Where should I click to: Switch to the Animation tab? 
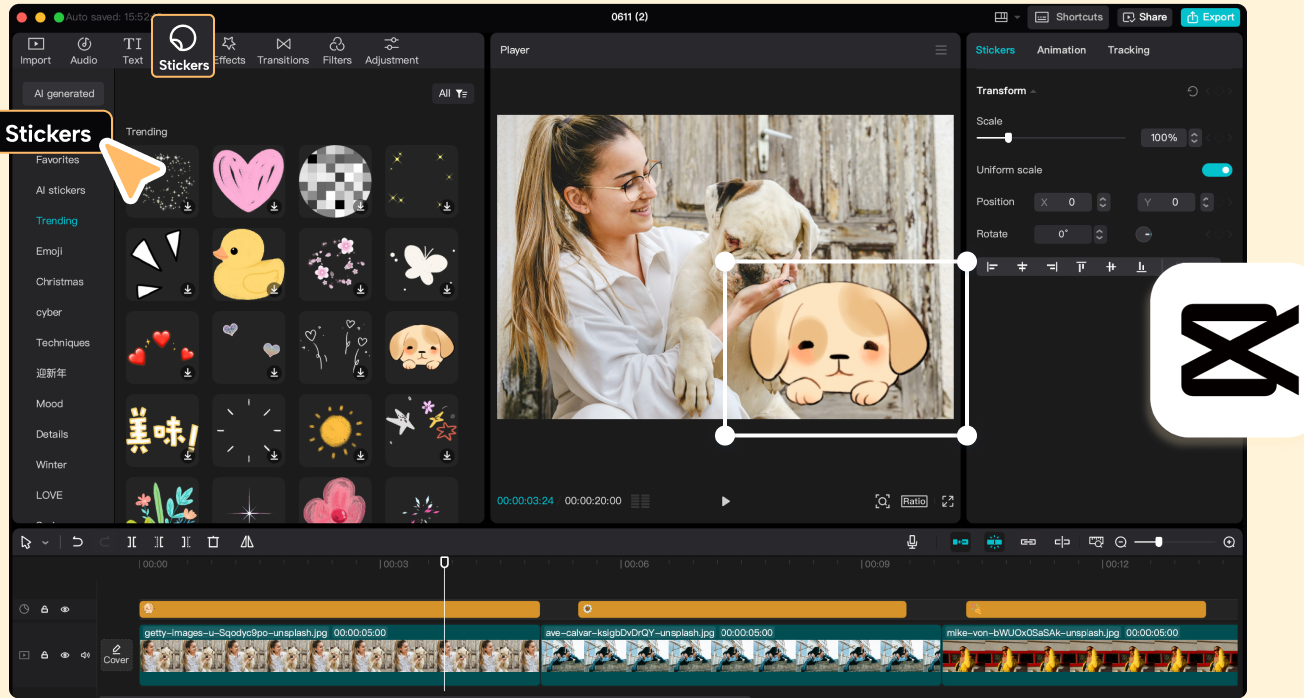tap(1061, 50)
